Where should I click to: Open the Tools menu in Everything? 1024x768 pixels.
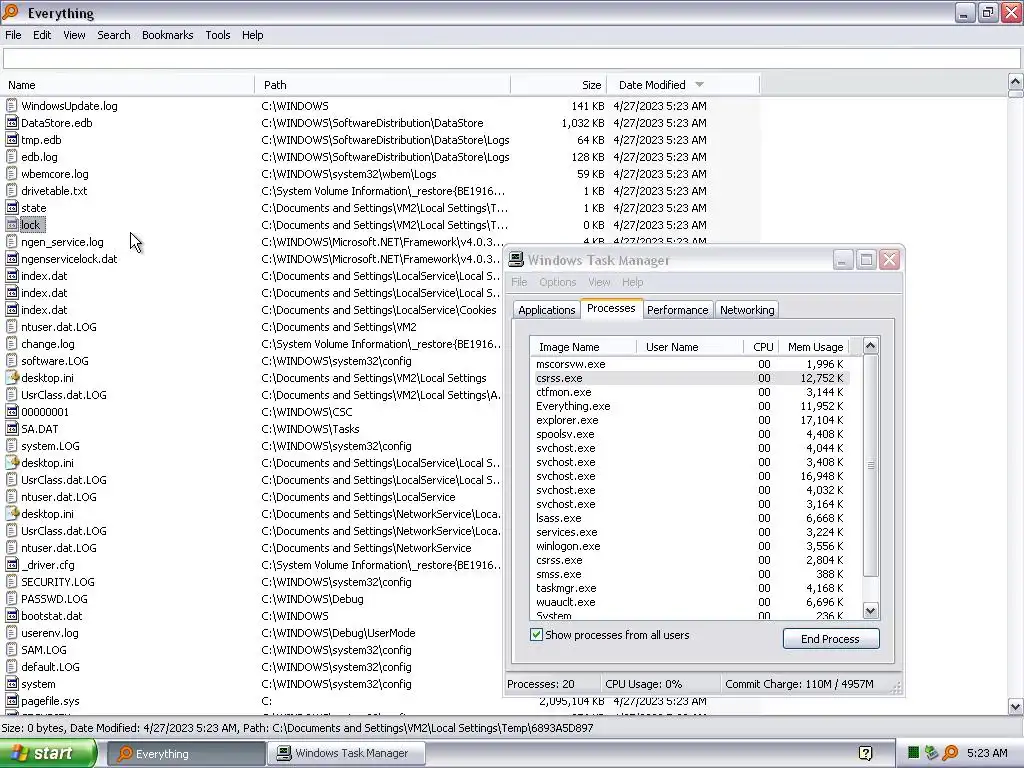pos(217,35)
